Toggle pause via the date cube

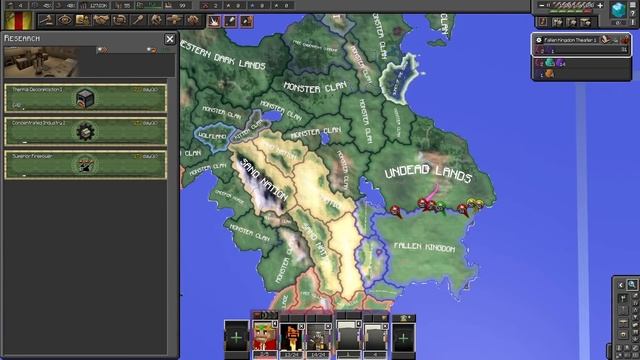pyautogui.click(x=618, y=9)
